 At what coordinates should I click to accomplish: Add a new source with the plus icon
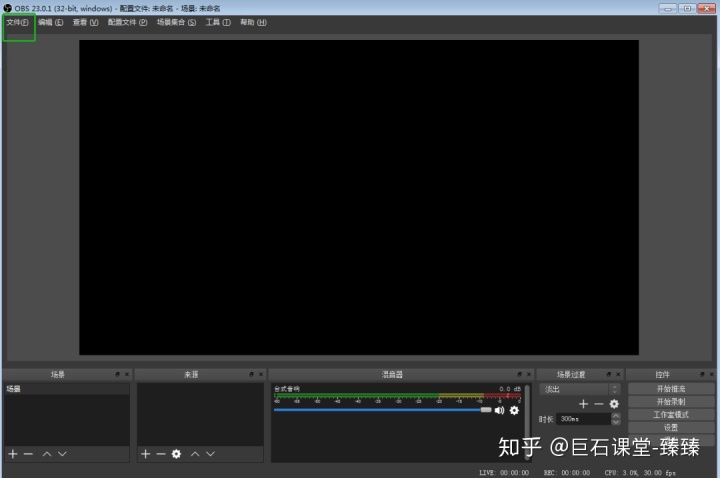tap(146, 454)
